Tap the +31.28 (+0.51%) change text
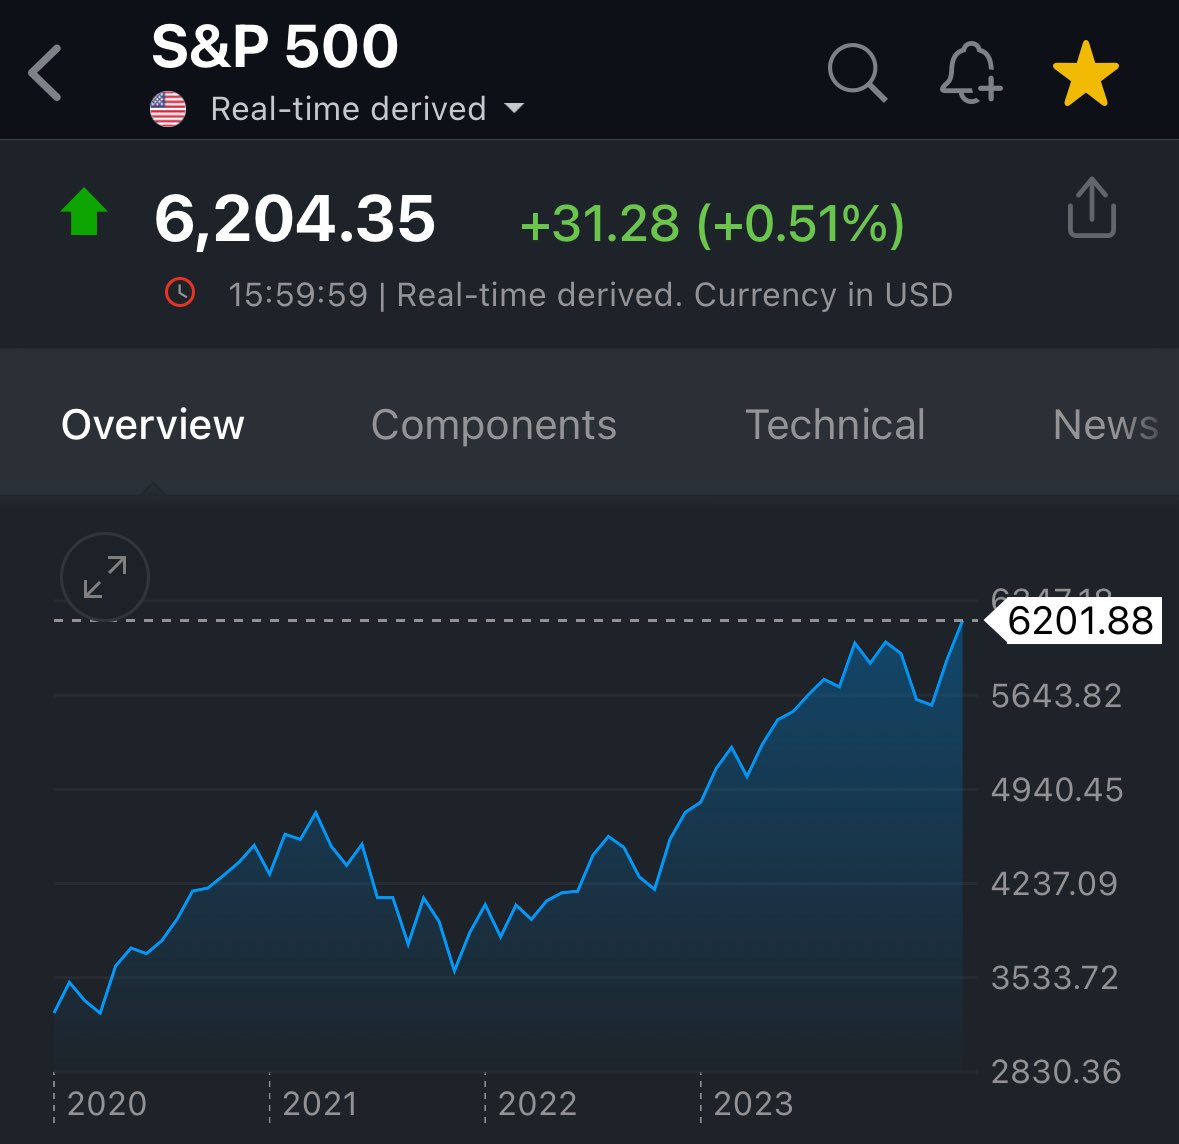The image size is (1179, 1144). (712, 223)
